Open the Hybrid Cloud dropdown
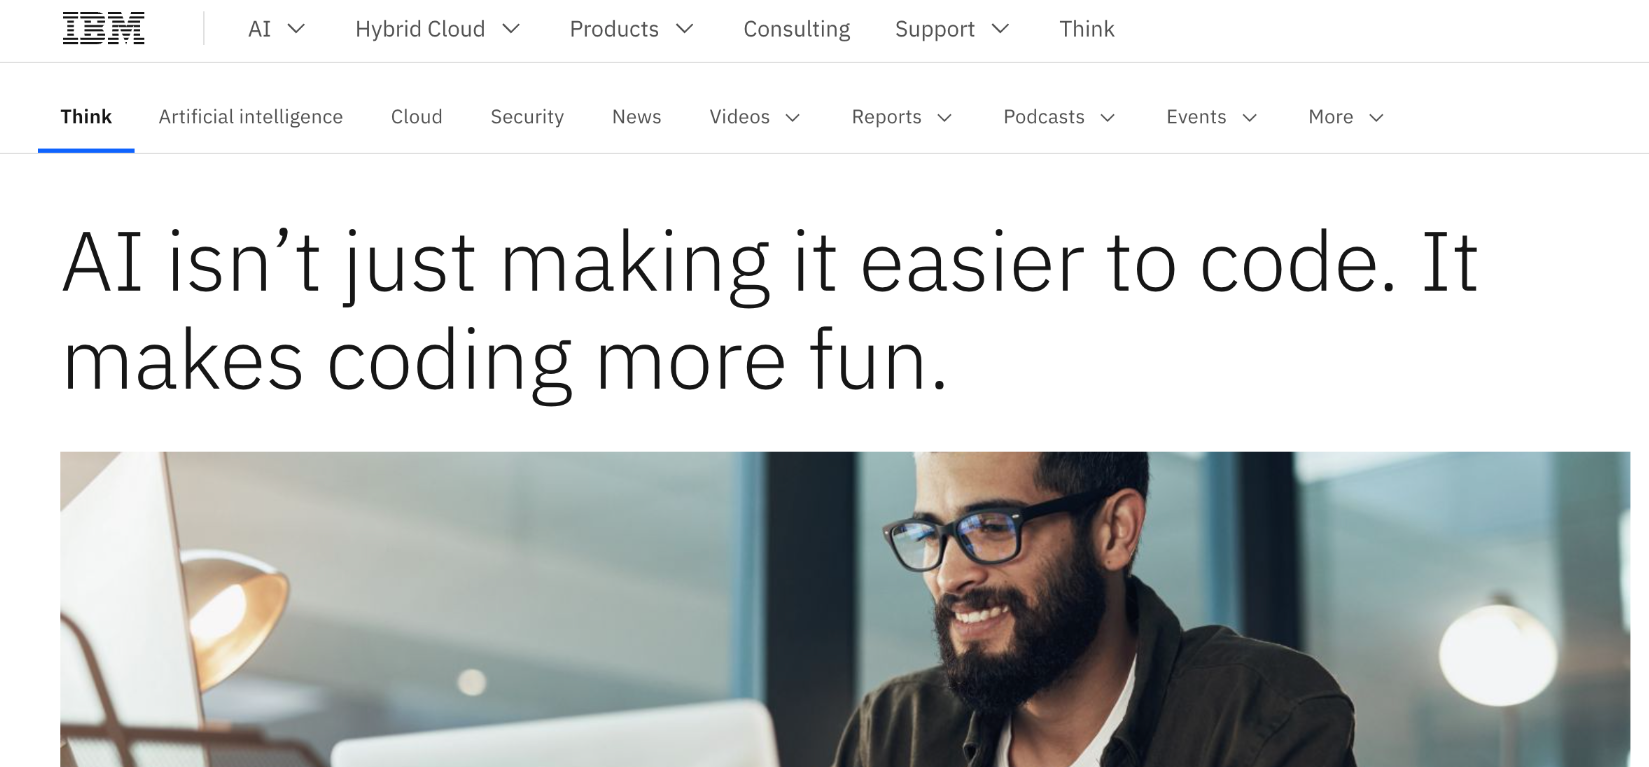Screen dimensions: 1649x767 [438, 29]
